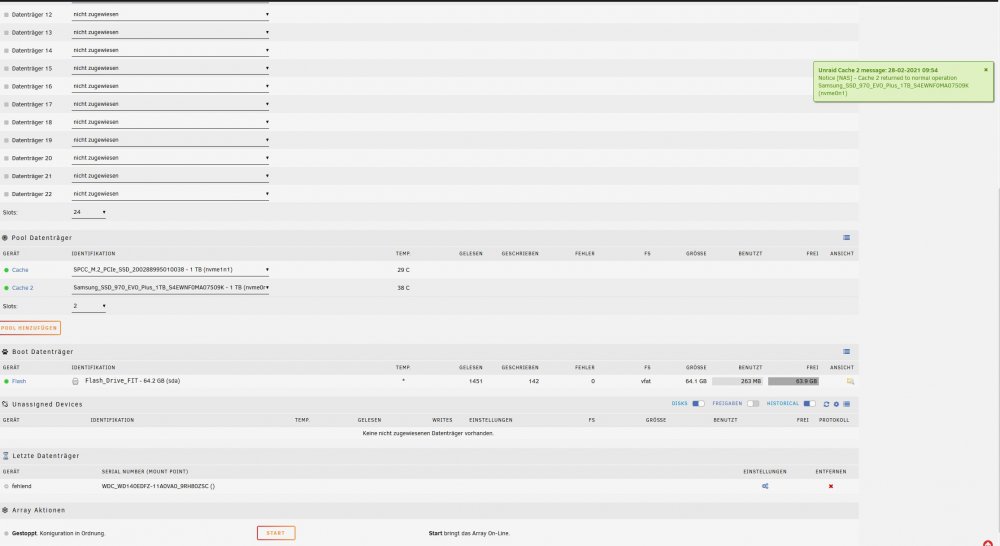Click status indicator beside Datenträger 21
Screen dimensions: 1000x546
(6, 176)
